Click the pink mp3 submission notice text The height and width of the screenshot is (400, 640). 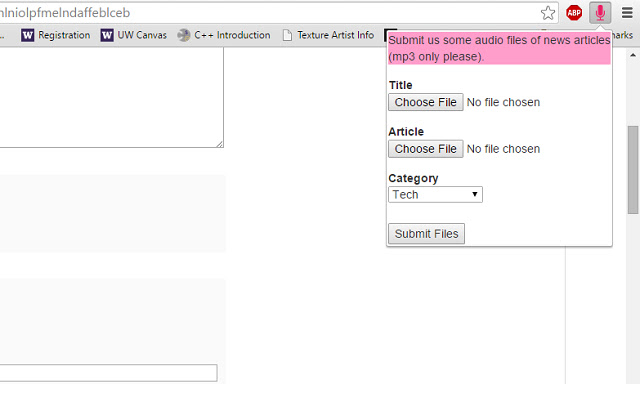pyautogui.click(x=499, y=48)
